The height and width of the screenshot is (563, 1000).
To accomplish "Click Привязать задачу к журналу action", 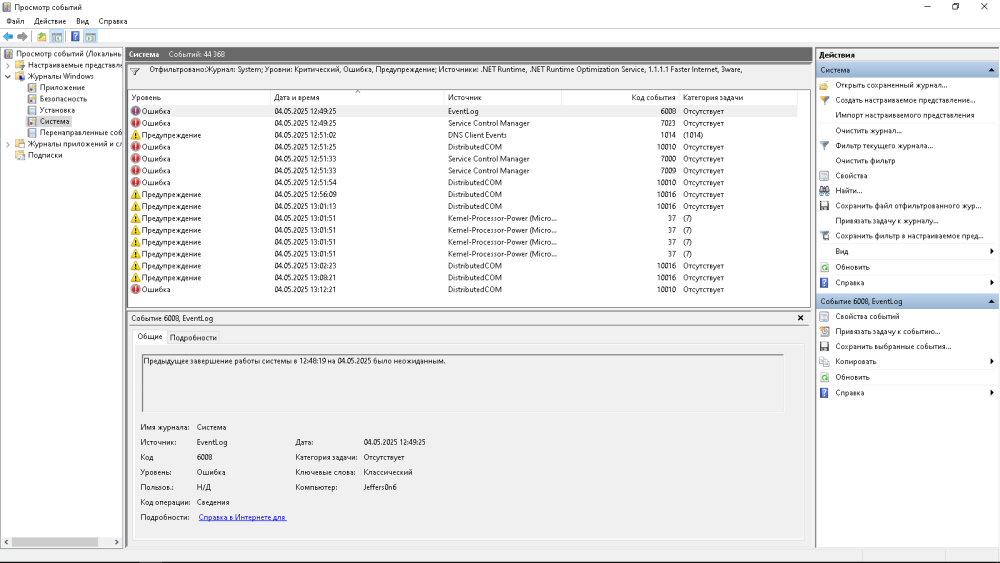I will 886,221.
